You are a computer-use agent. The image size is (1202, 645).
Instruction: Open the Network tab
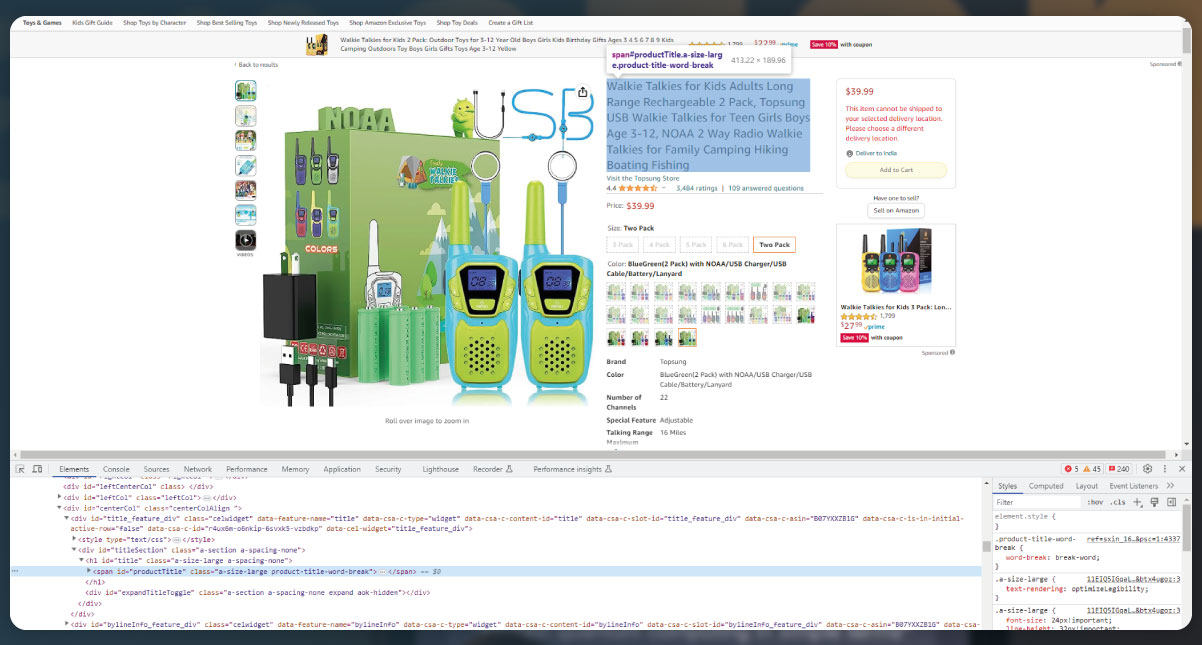pos(197,469)
